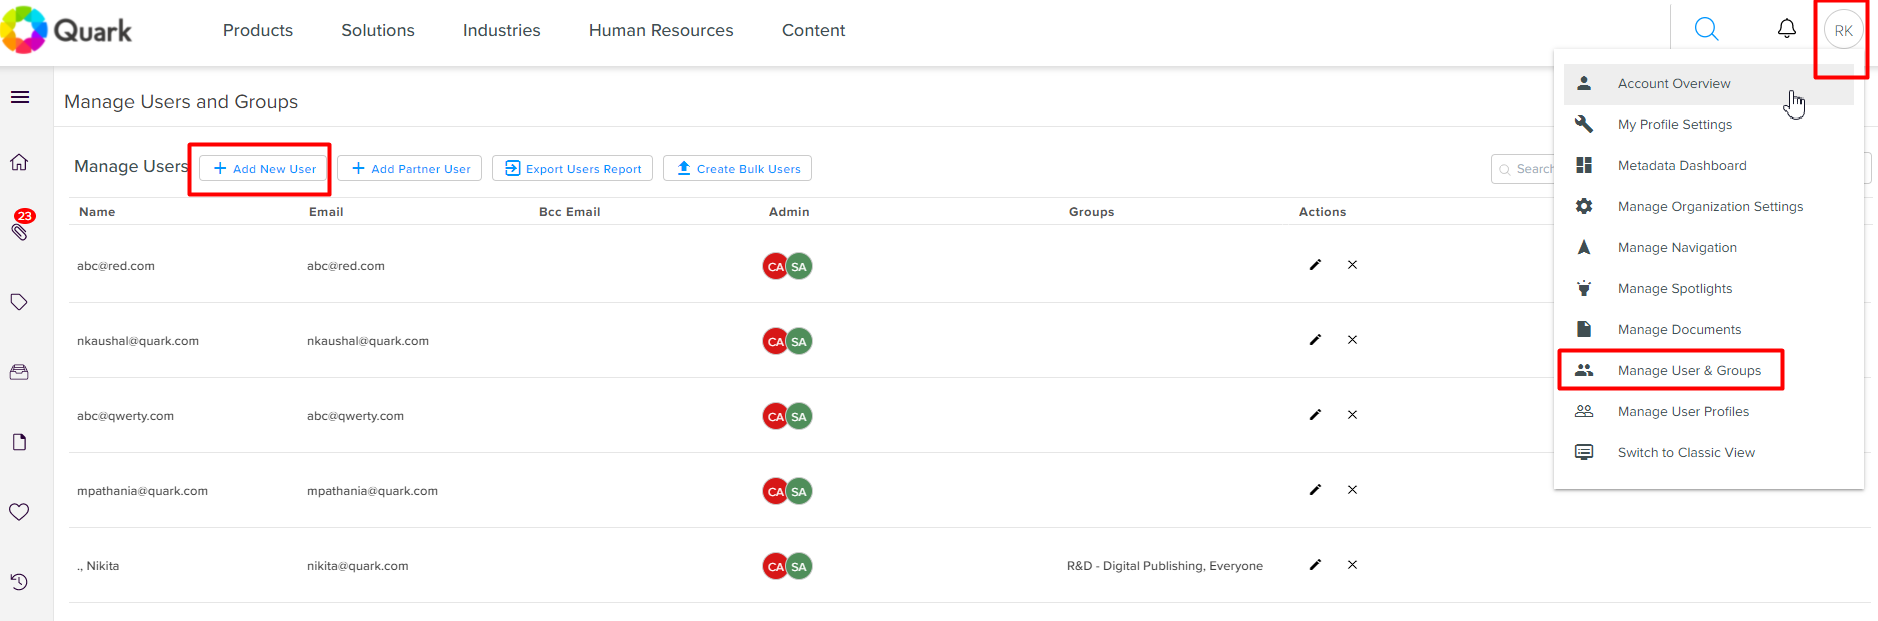The image size is (1878, 621).
Task: Open Manage Spotlights
Action: [1708, 289]
